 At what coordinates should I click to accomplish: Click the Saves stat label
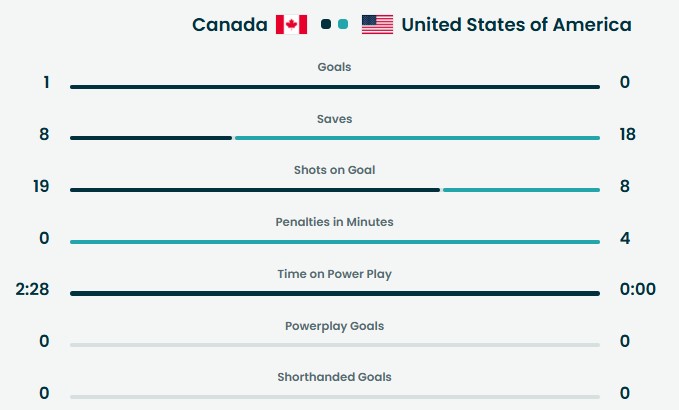334,119
